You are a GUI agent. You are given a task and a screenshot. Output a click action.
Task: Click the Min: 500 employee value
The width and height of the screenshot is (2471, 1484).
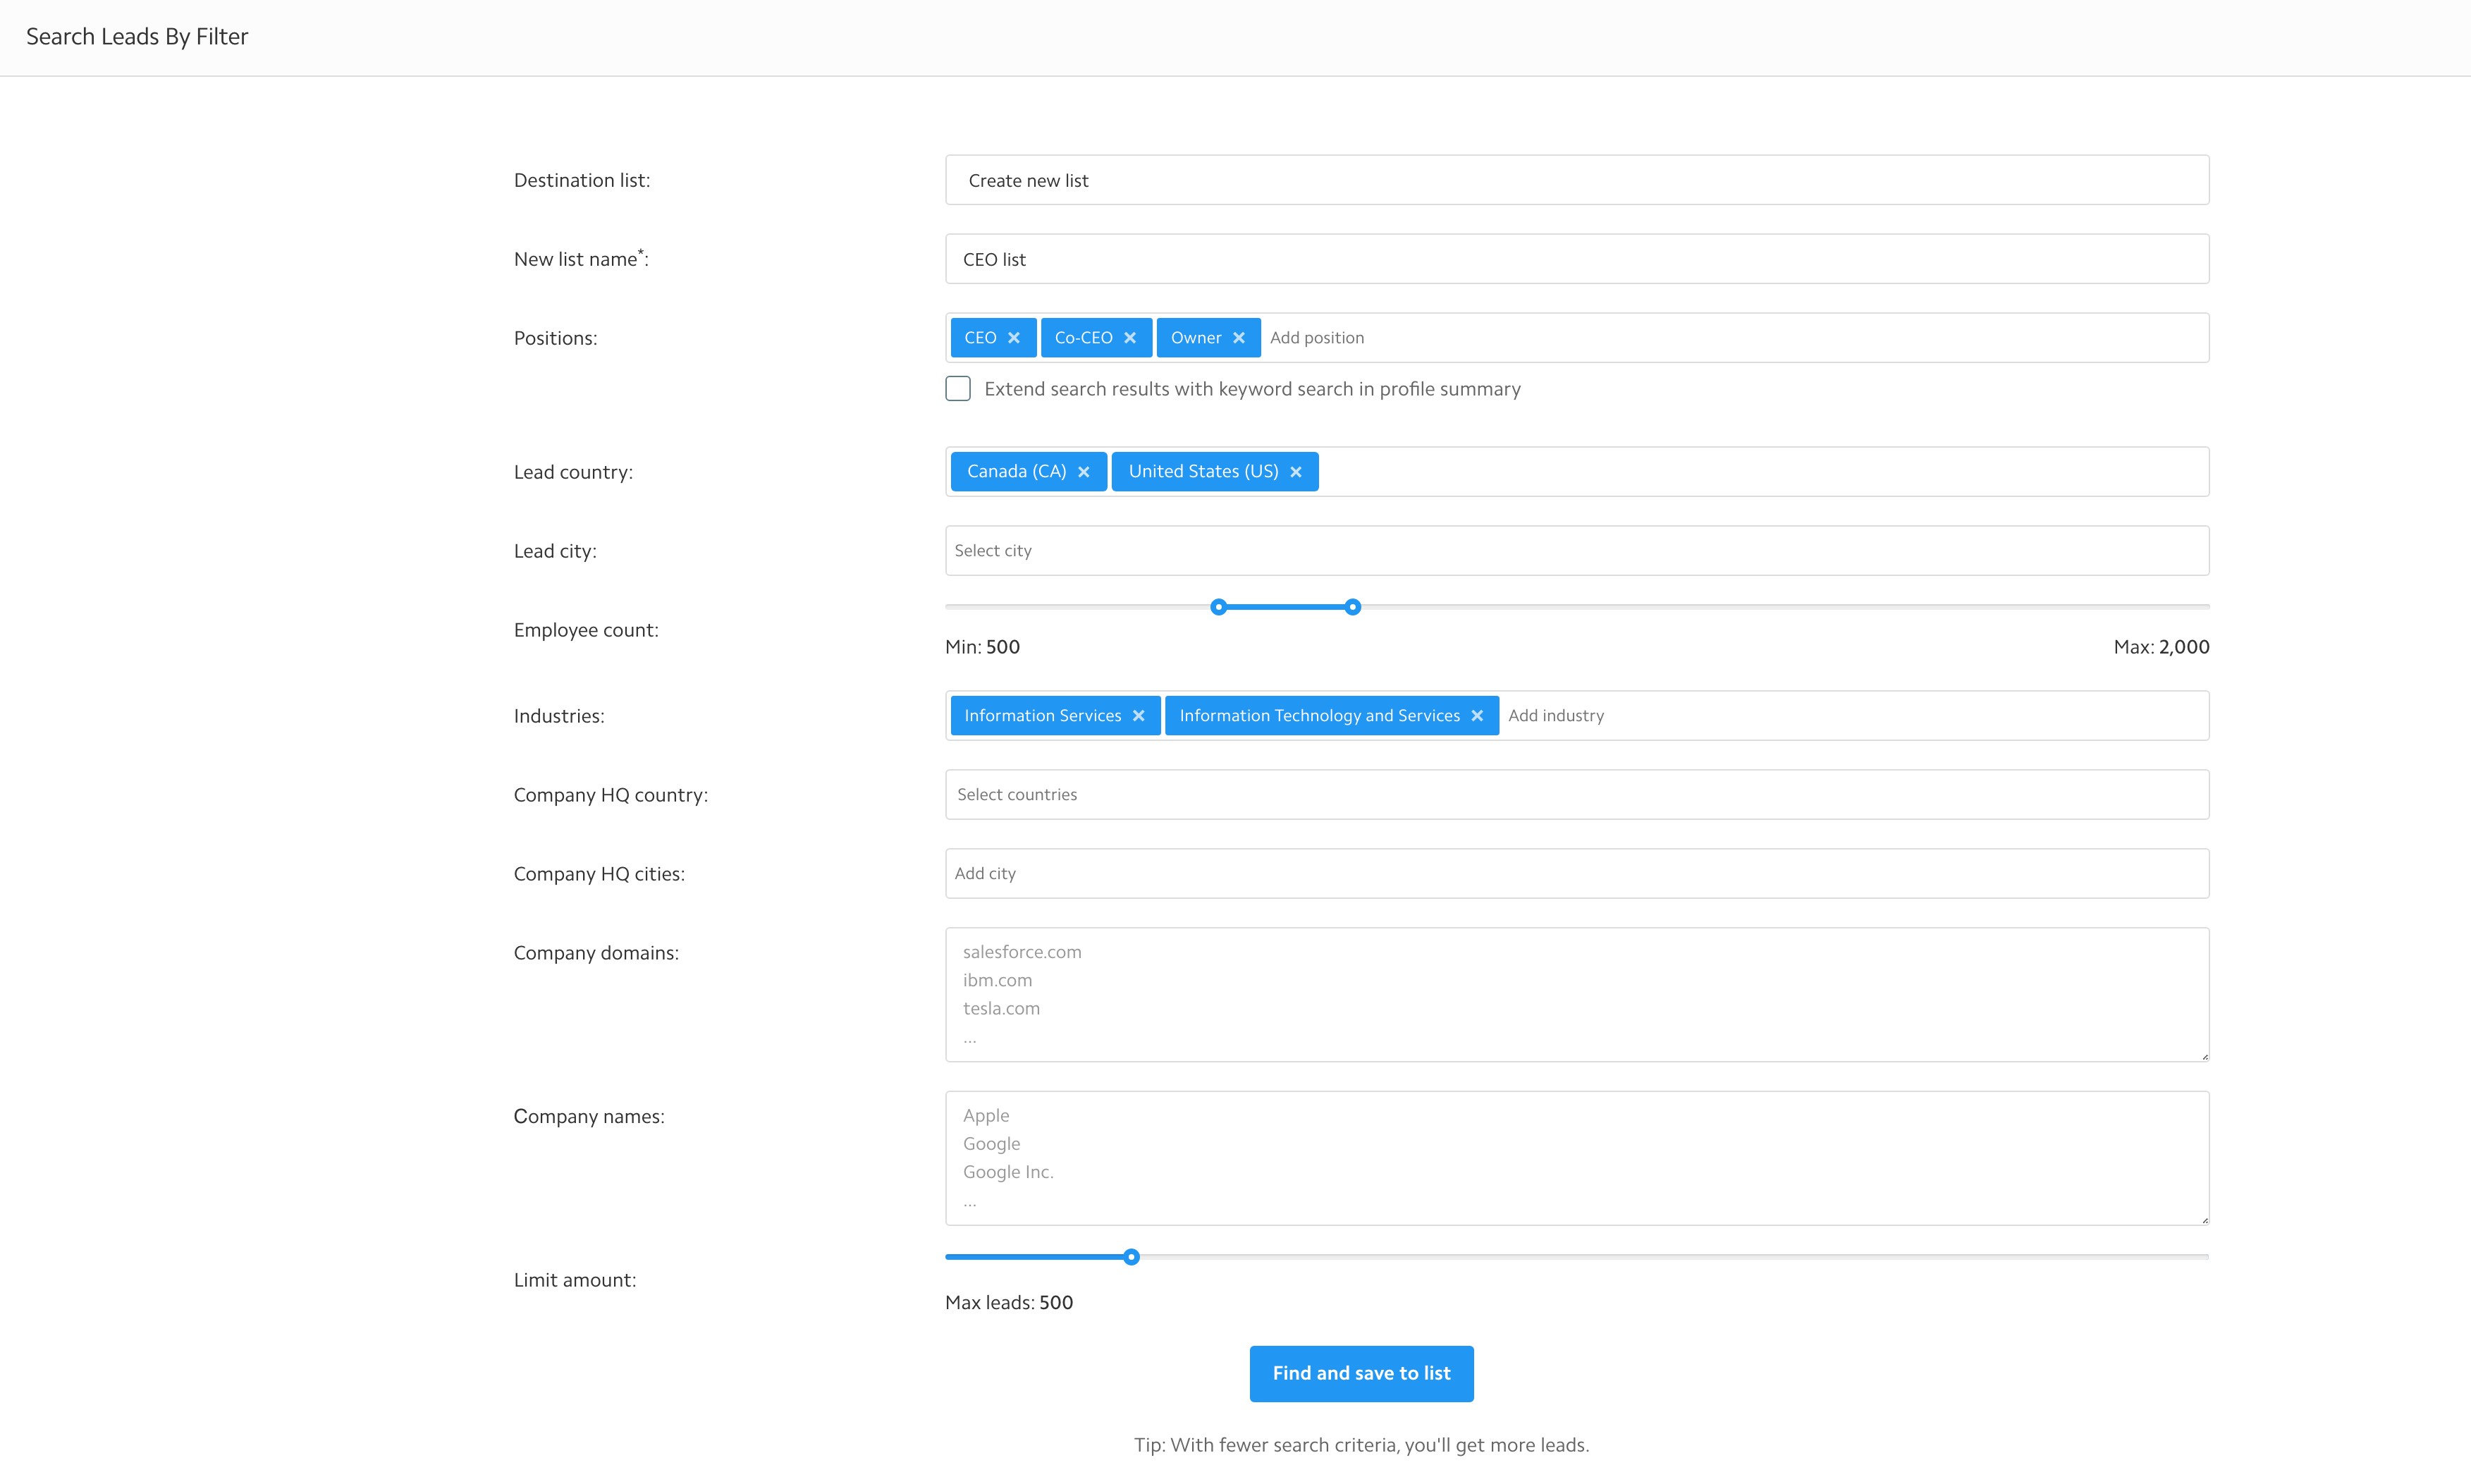(x=983, y=647)
